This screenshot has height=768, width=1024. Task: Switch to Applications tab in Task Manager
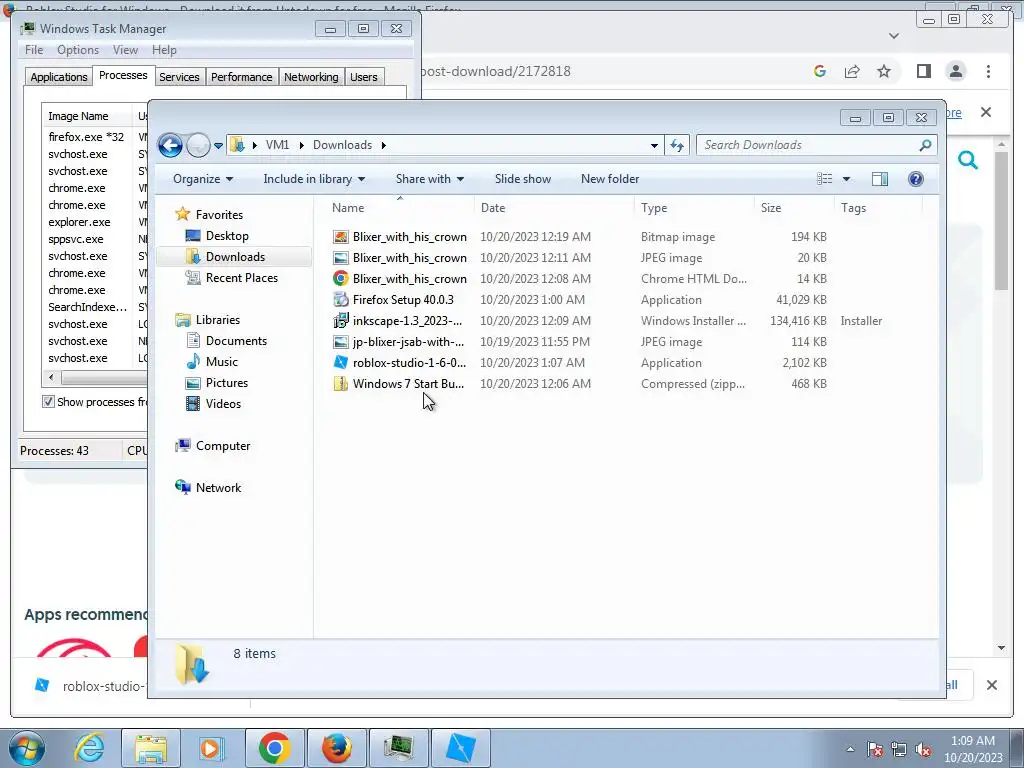point(59,77)
